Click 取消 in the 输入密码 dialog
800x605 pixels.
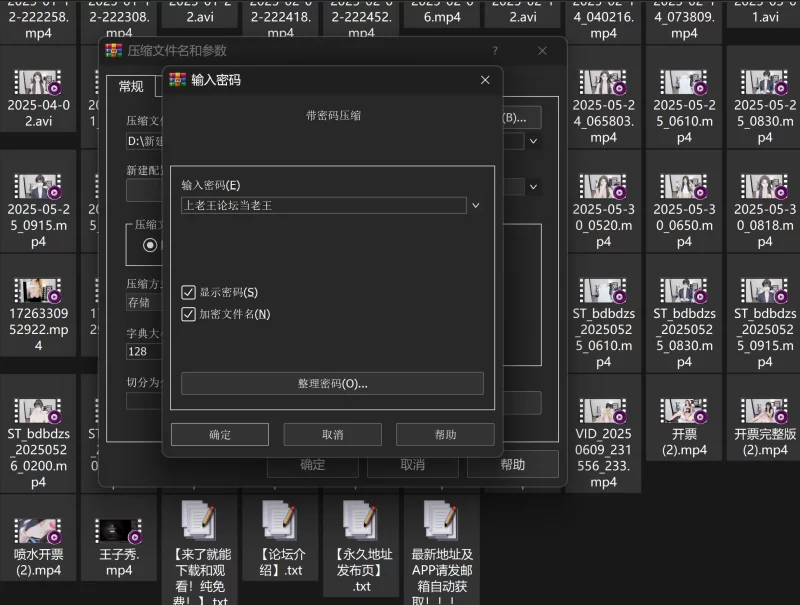[x=332, y=434]
